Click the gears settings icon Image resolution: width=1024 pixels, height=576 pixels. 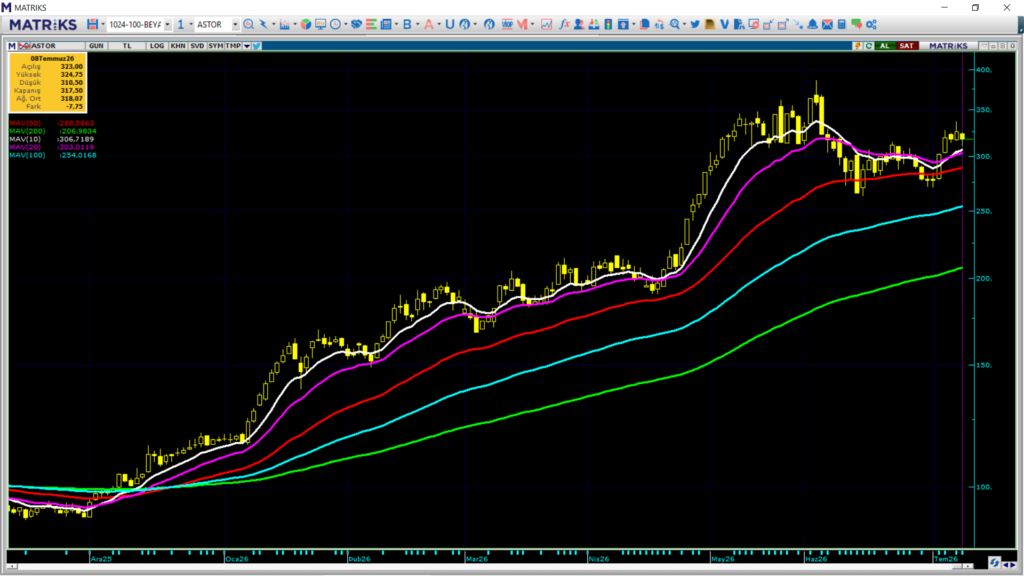(871, 24)
